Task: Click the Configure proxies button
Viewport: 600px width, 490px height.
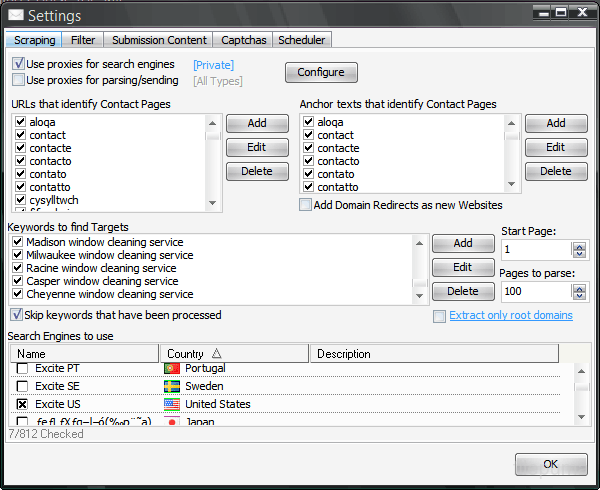Action: point(321,72)
